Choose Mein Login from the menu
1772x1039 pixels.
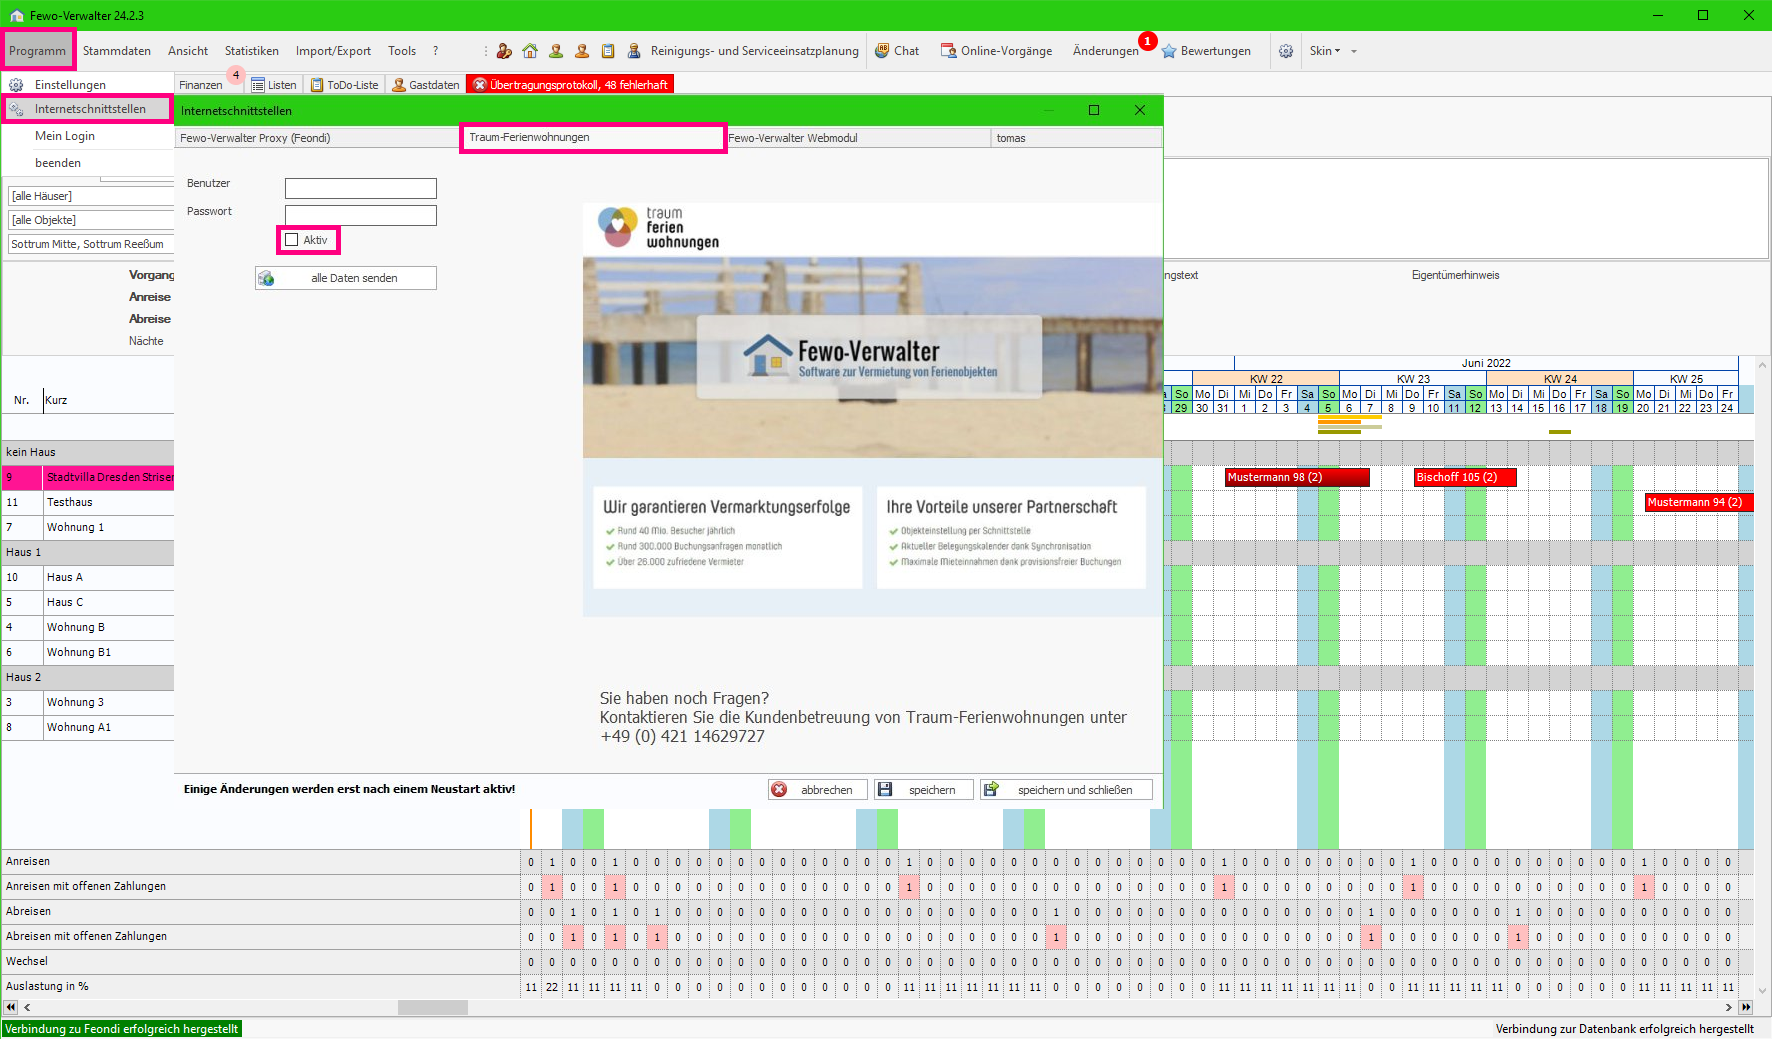(x=88, y=136)
